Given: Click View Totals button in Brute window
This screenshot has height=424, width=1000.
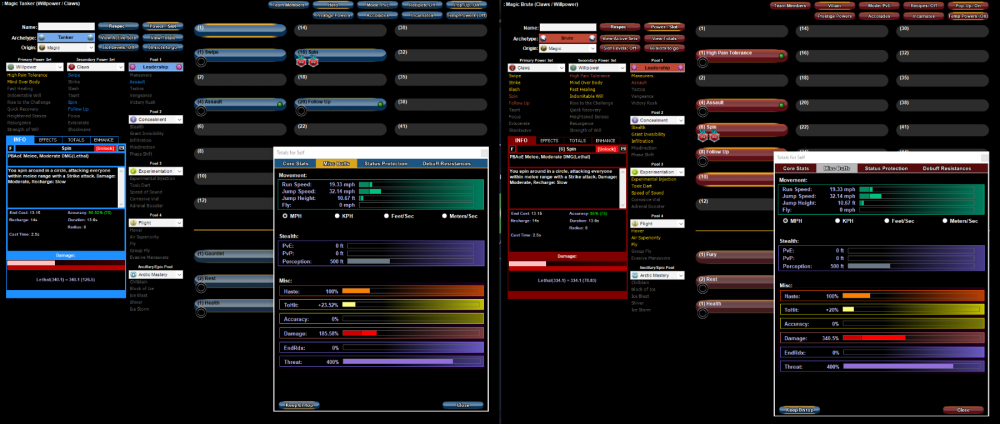Looking at the screenshot, I should pyautogui.click(x=664, y=38).
